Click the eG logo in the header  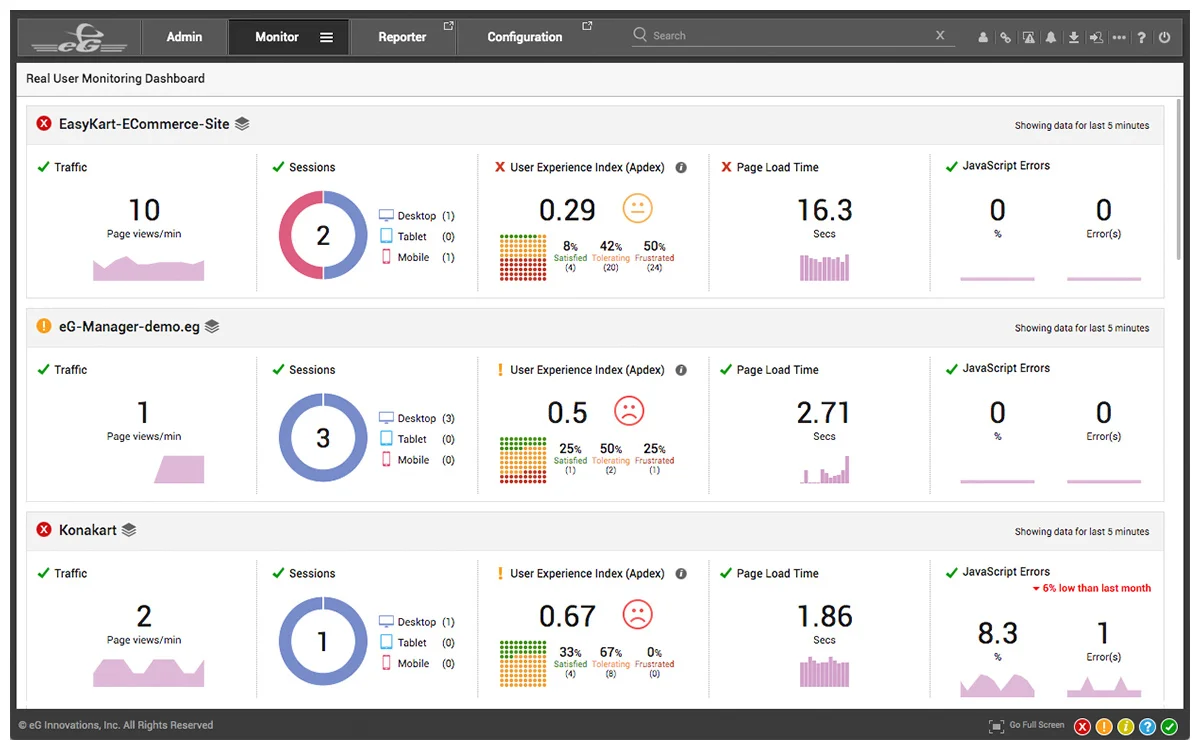coord(79,38)
